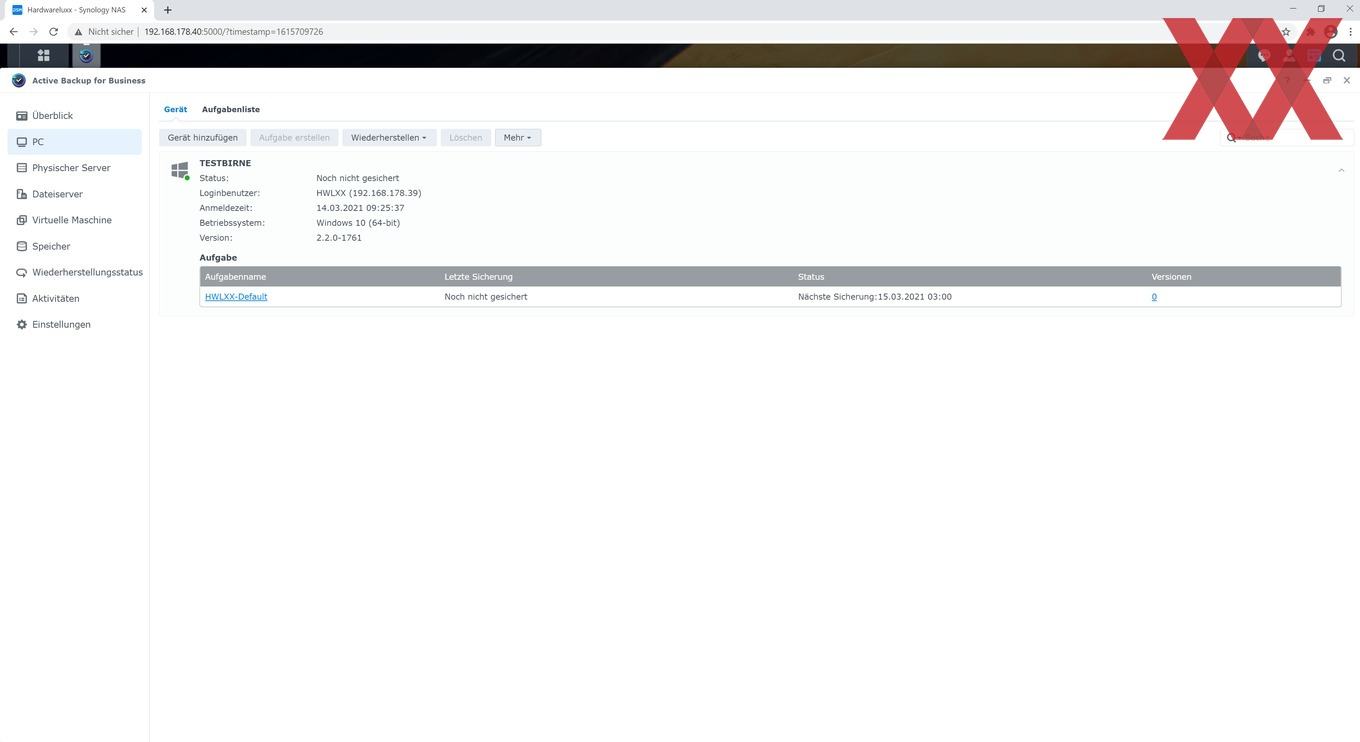
Task: Switch to the Aufgabenliste tab
Action: (x=231, y=109)
